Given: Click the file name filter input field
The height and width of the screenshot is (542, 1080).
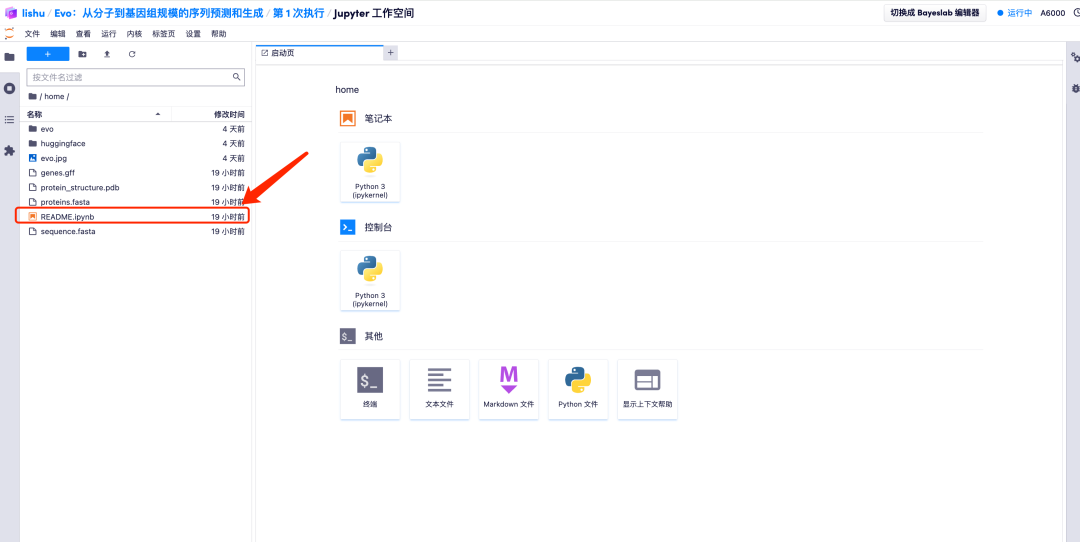Looking at the screenshot, I should (x=130, y=77).
